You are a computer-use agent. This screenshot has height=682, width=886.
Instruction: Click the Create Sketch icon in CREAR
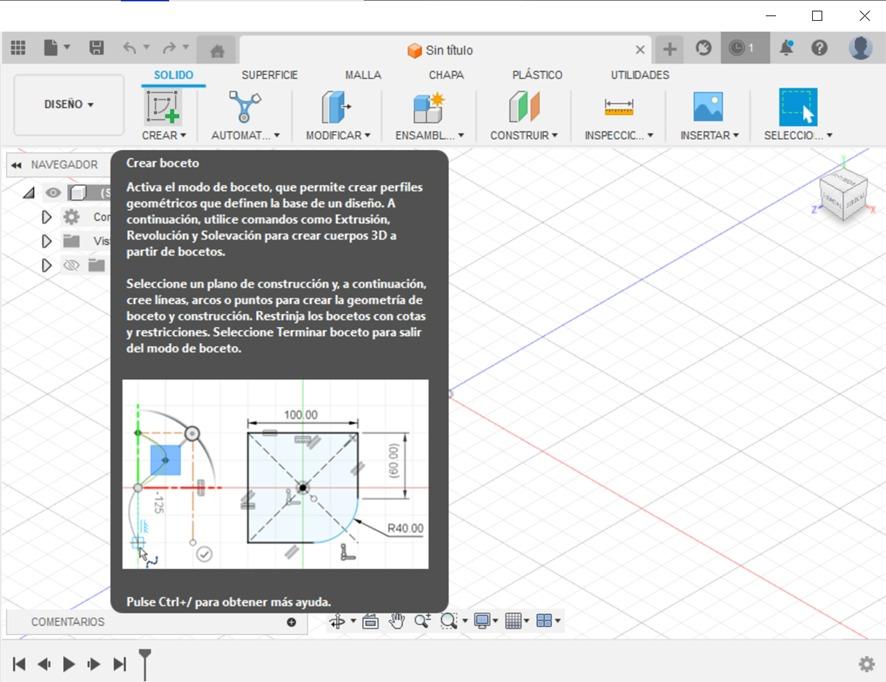pos(163,107)
